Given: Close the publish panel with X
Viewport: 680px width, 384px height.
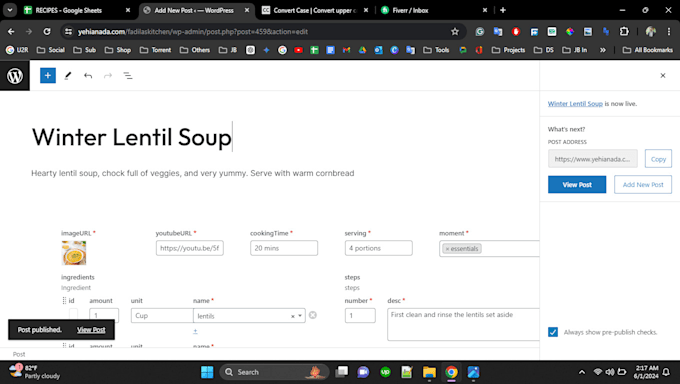Looking at the screenshot, I should coord(663,75).
